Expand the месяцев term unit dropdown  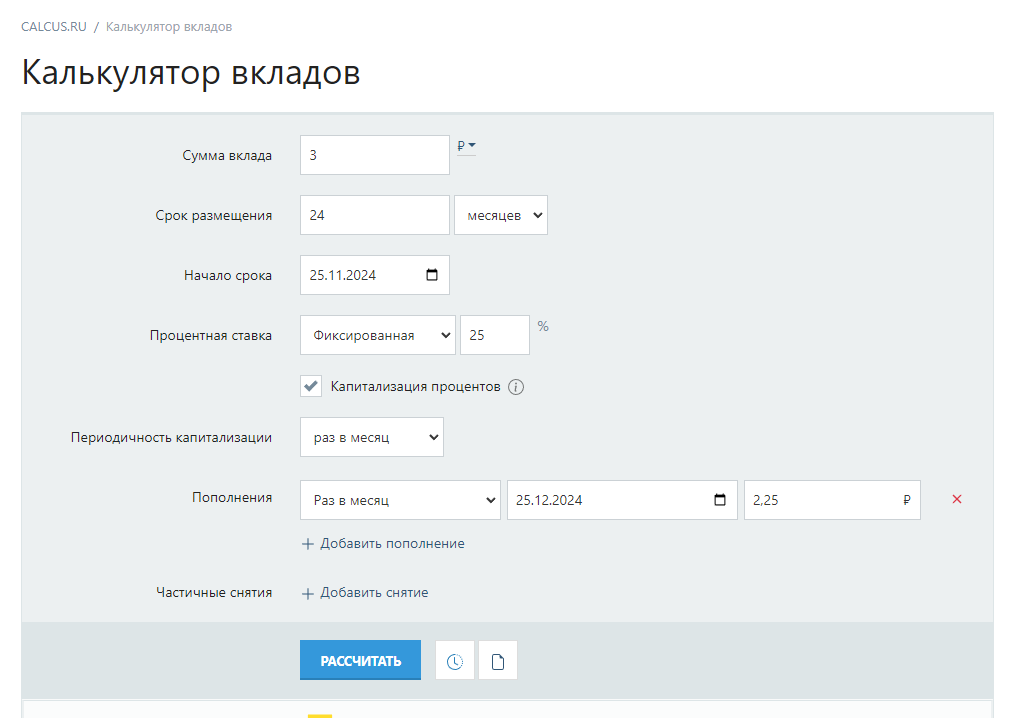point(500,215)
